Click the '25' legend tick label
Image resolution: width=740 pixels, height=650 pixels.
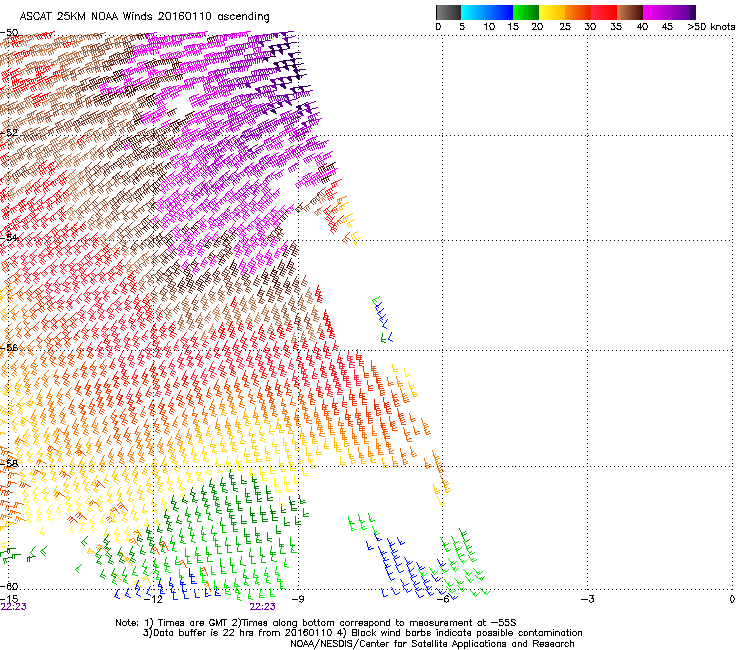point(565,27)
